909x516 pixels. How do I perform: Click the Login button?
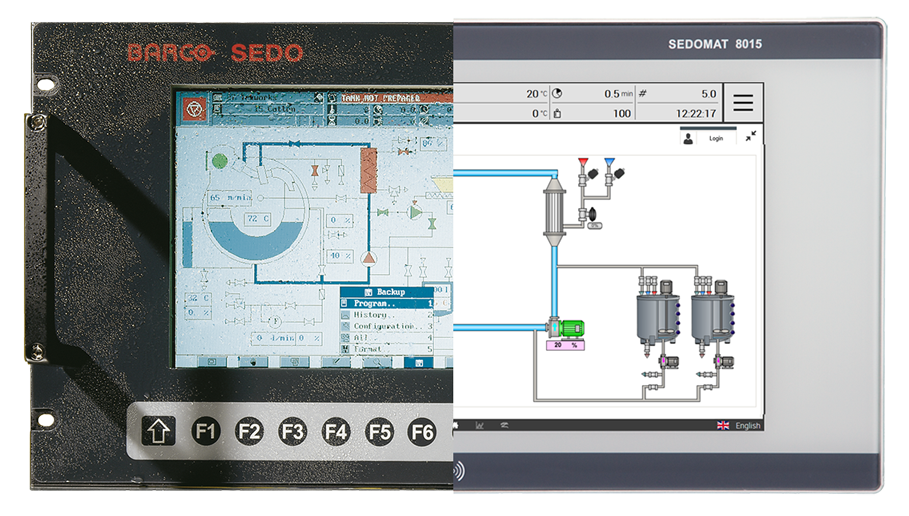[716, 139]
